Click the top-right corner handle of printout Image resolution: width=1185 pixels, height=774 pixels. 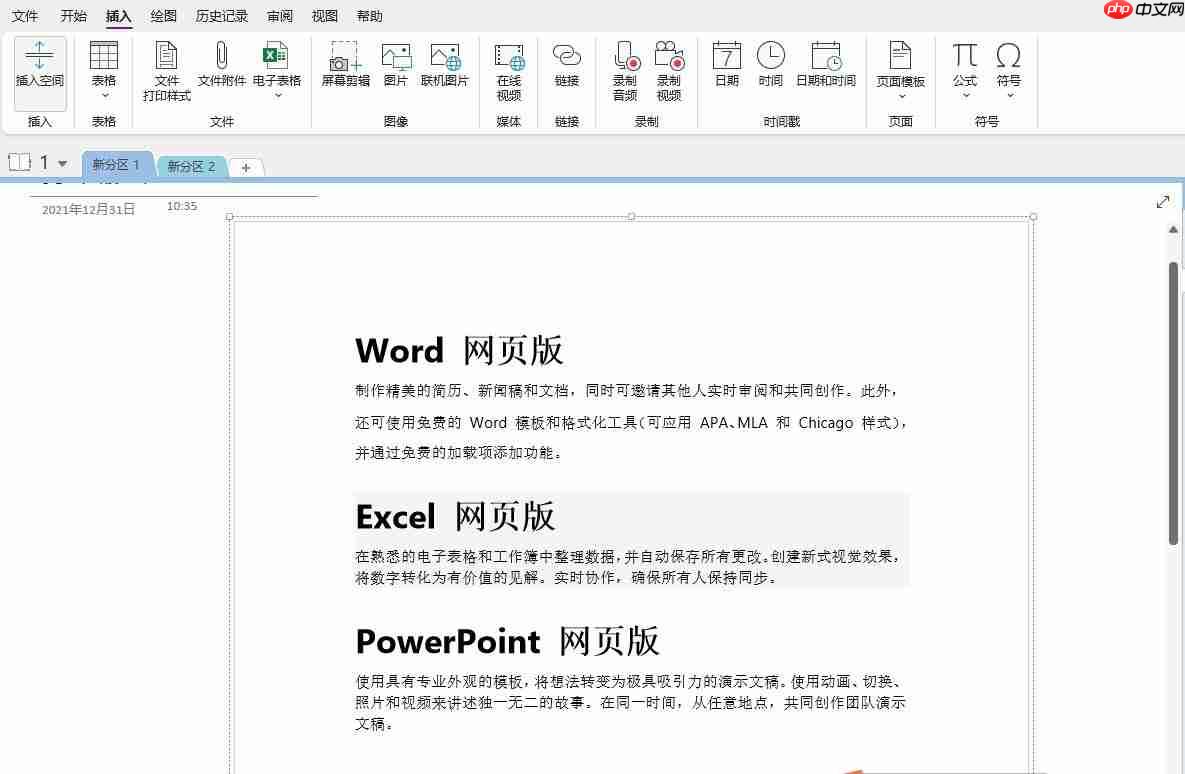coord(1033,217)
